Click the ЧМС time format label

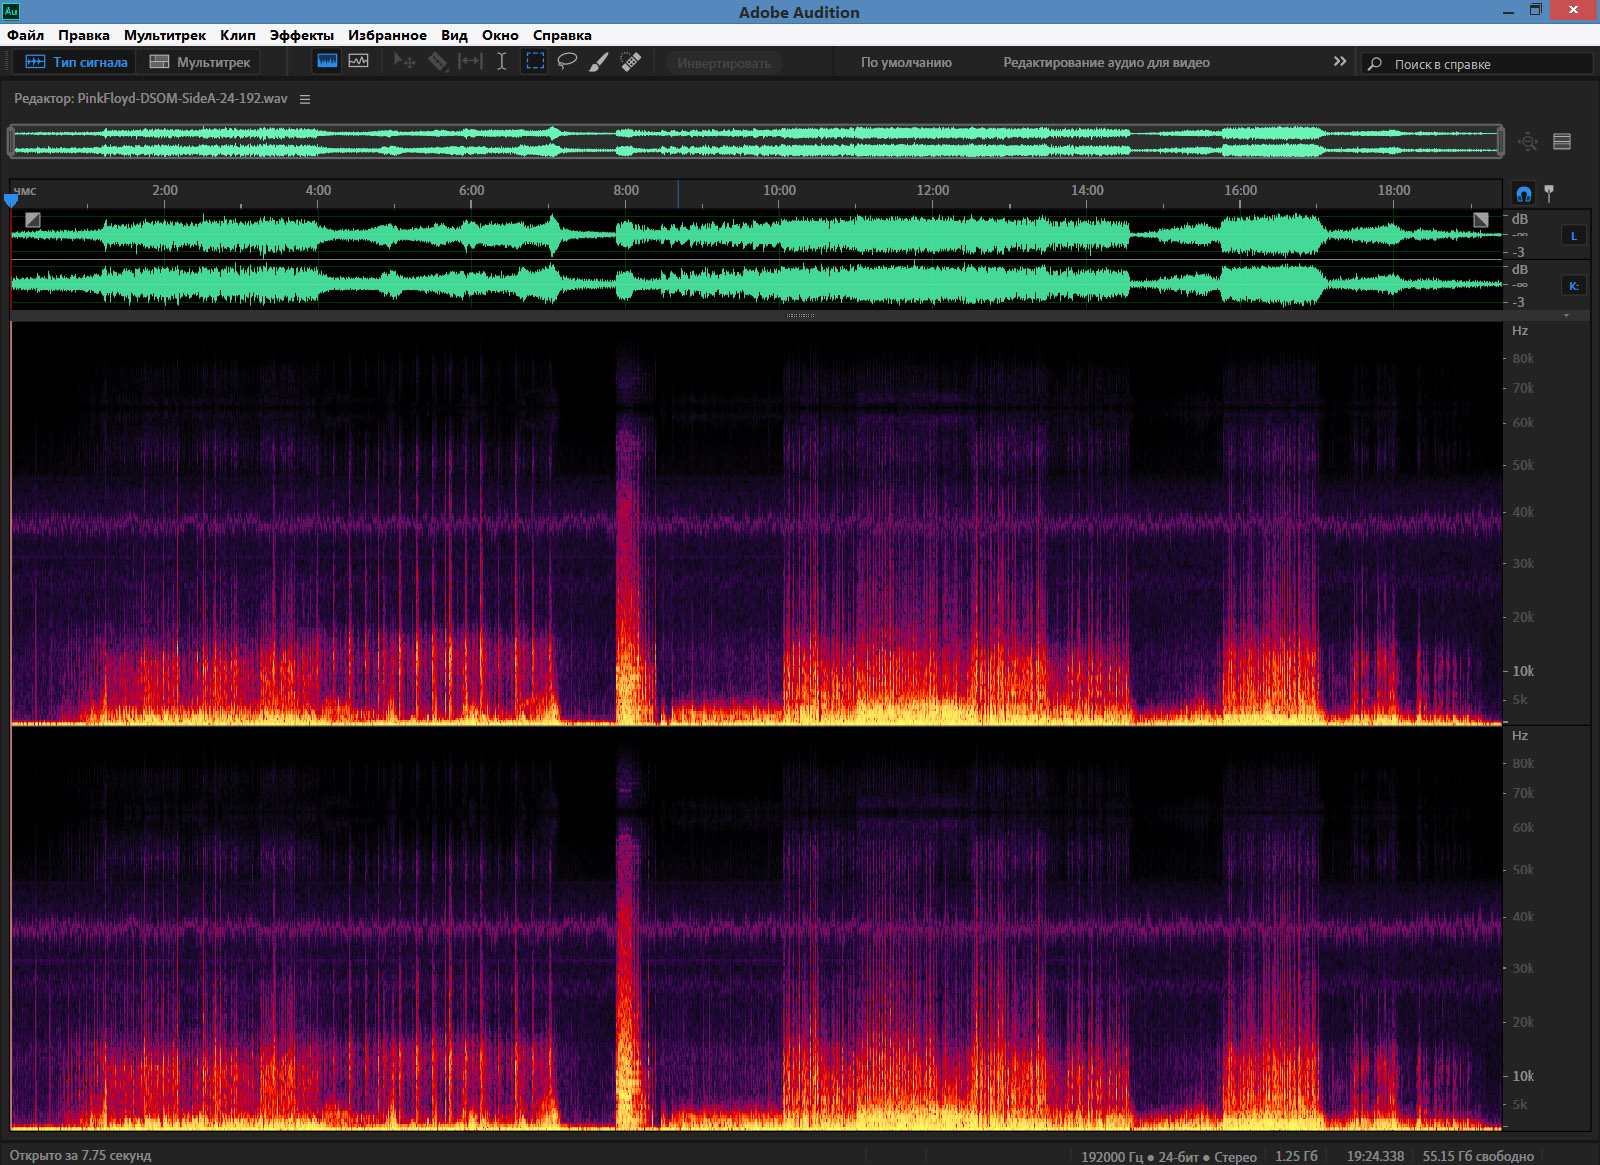click(x=25, y=191)
